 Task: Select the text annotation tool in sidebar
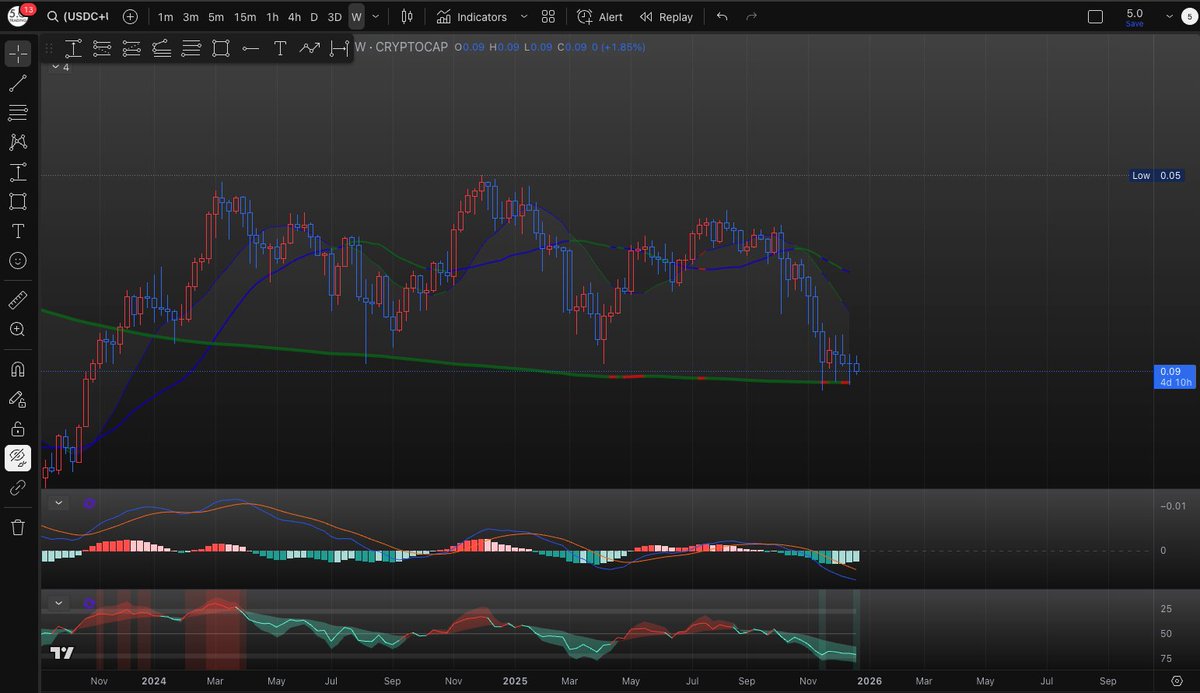point(18,230)
